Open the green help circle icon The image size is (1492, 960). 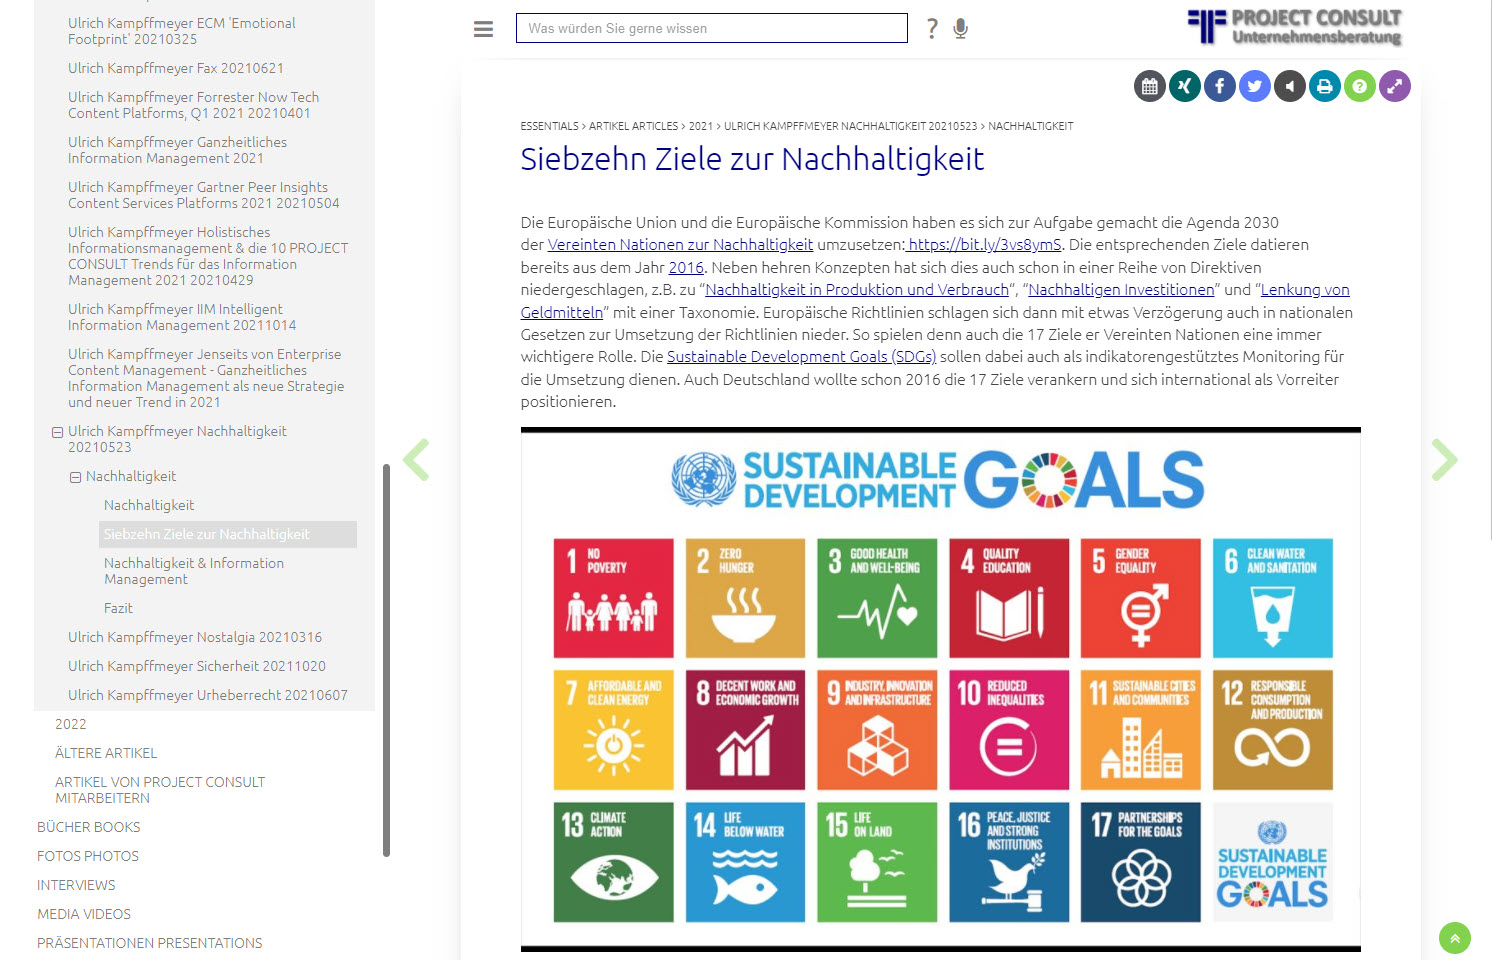[1360, 86]
